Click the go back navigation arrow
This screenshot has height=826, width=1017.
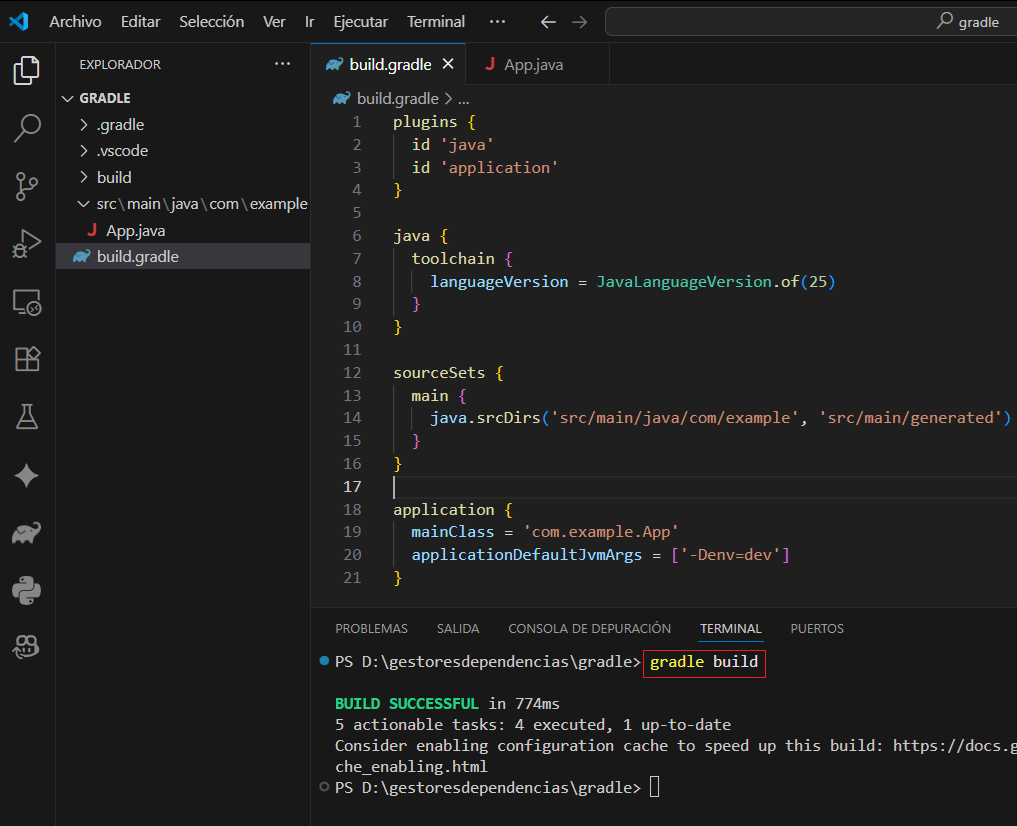548,22
